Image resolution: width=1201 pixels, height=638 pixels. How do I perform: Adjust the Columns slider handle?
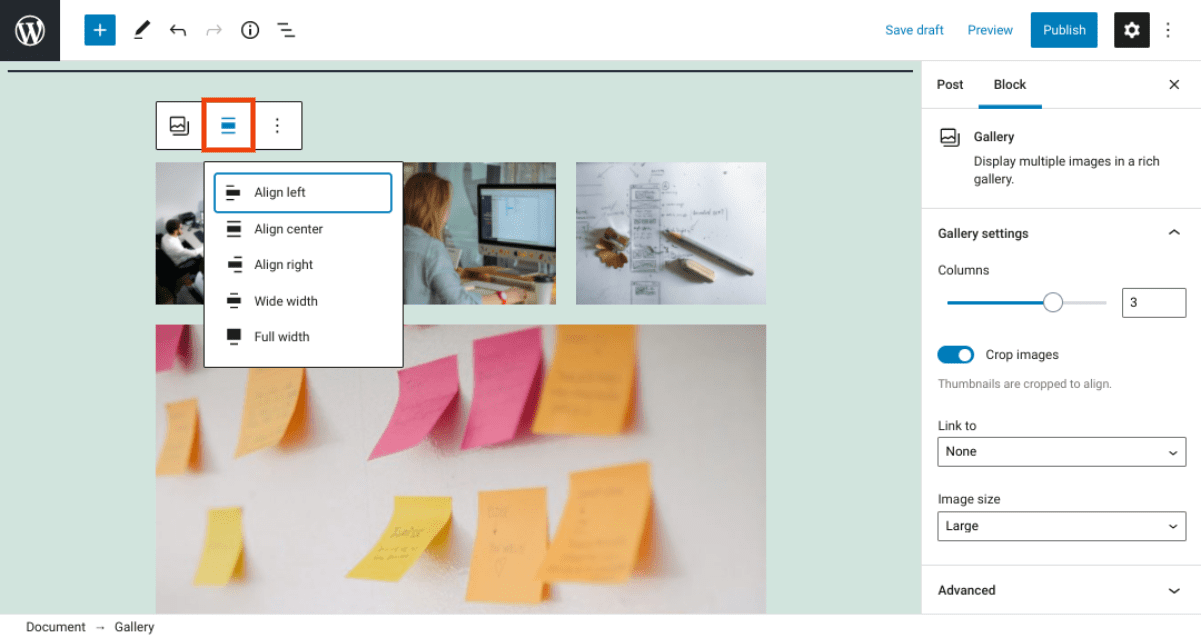coord(1052,301)
